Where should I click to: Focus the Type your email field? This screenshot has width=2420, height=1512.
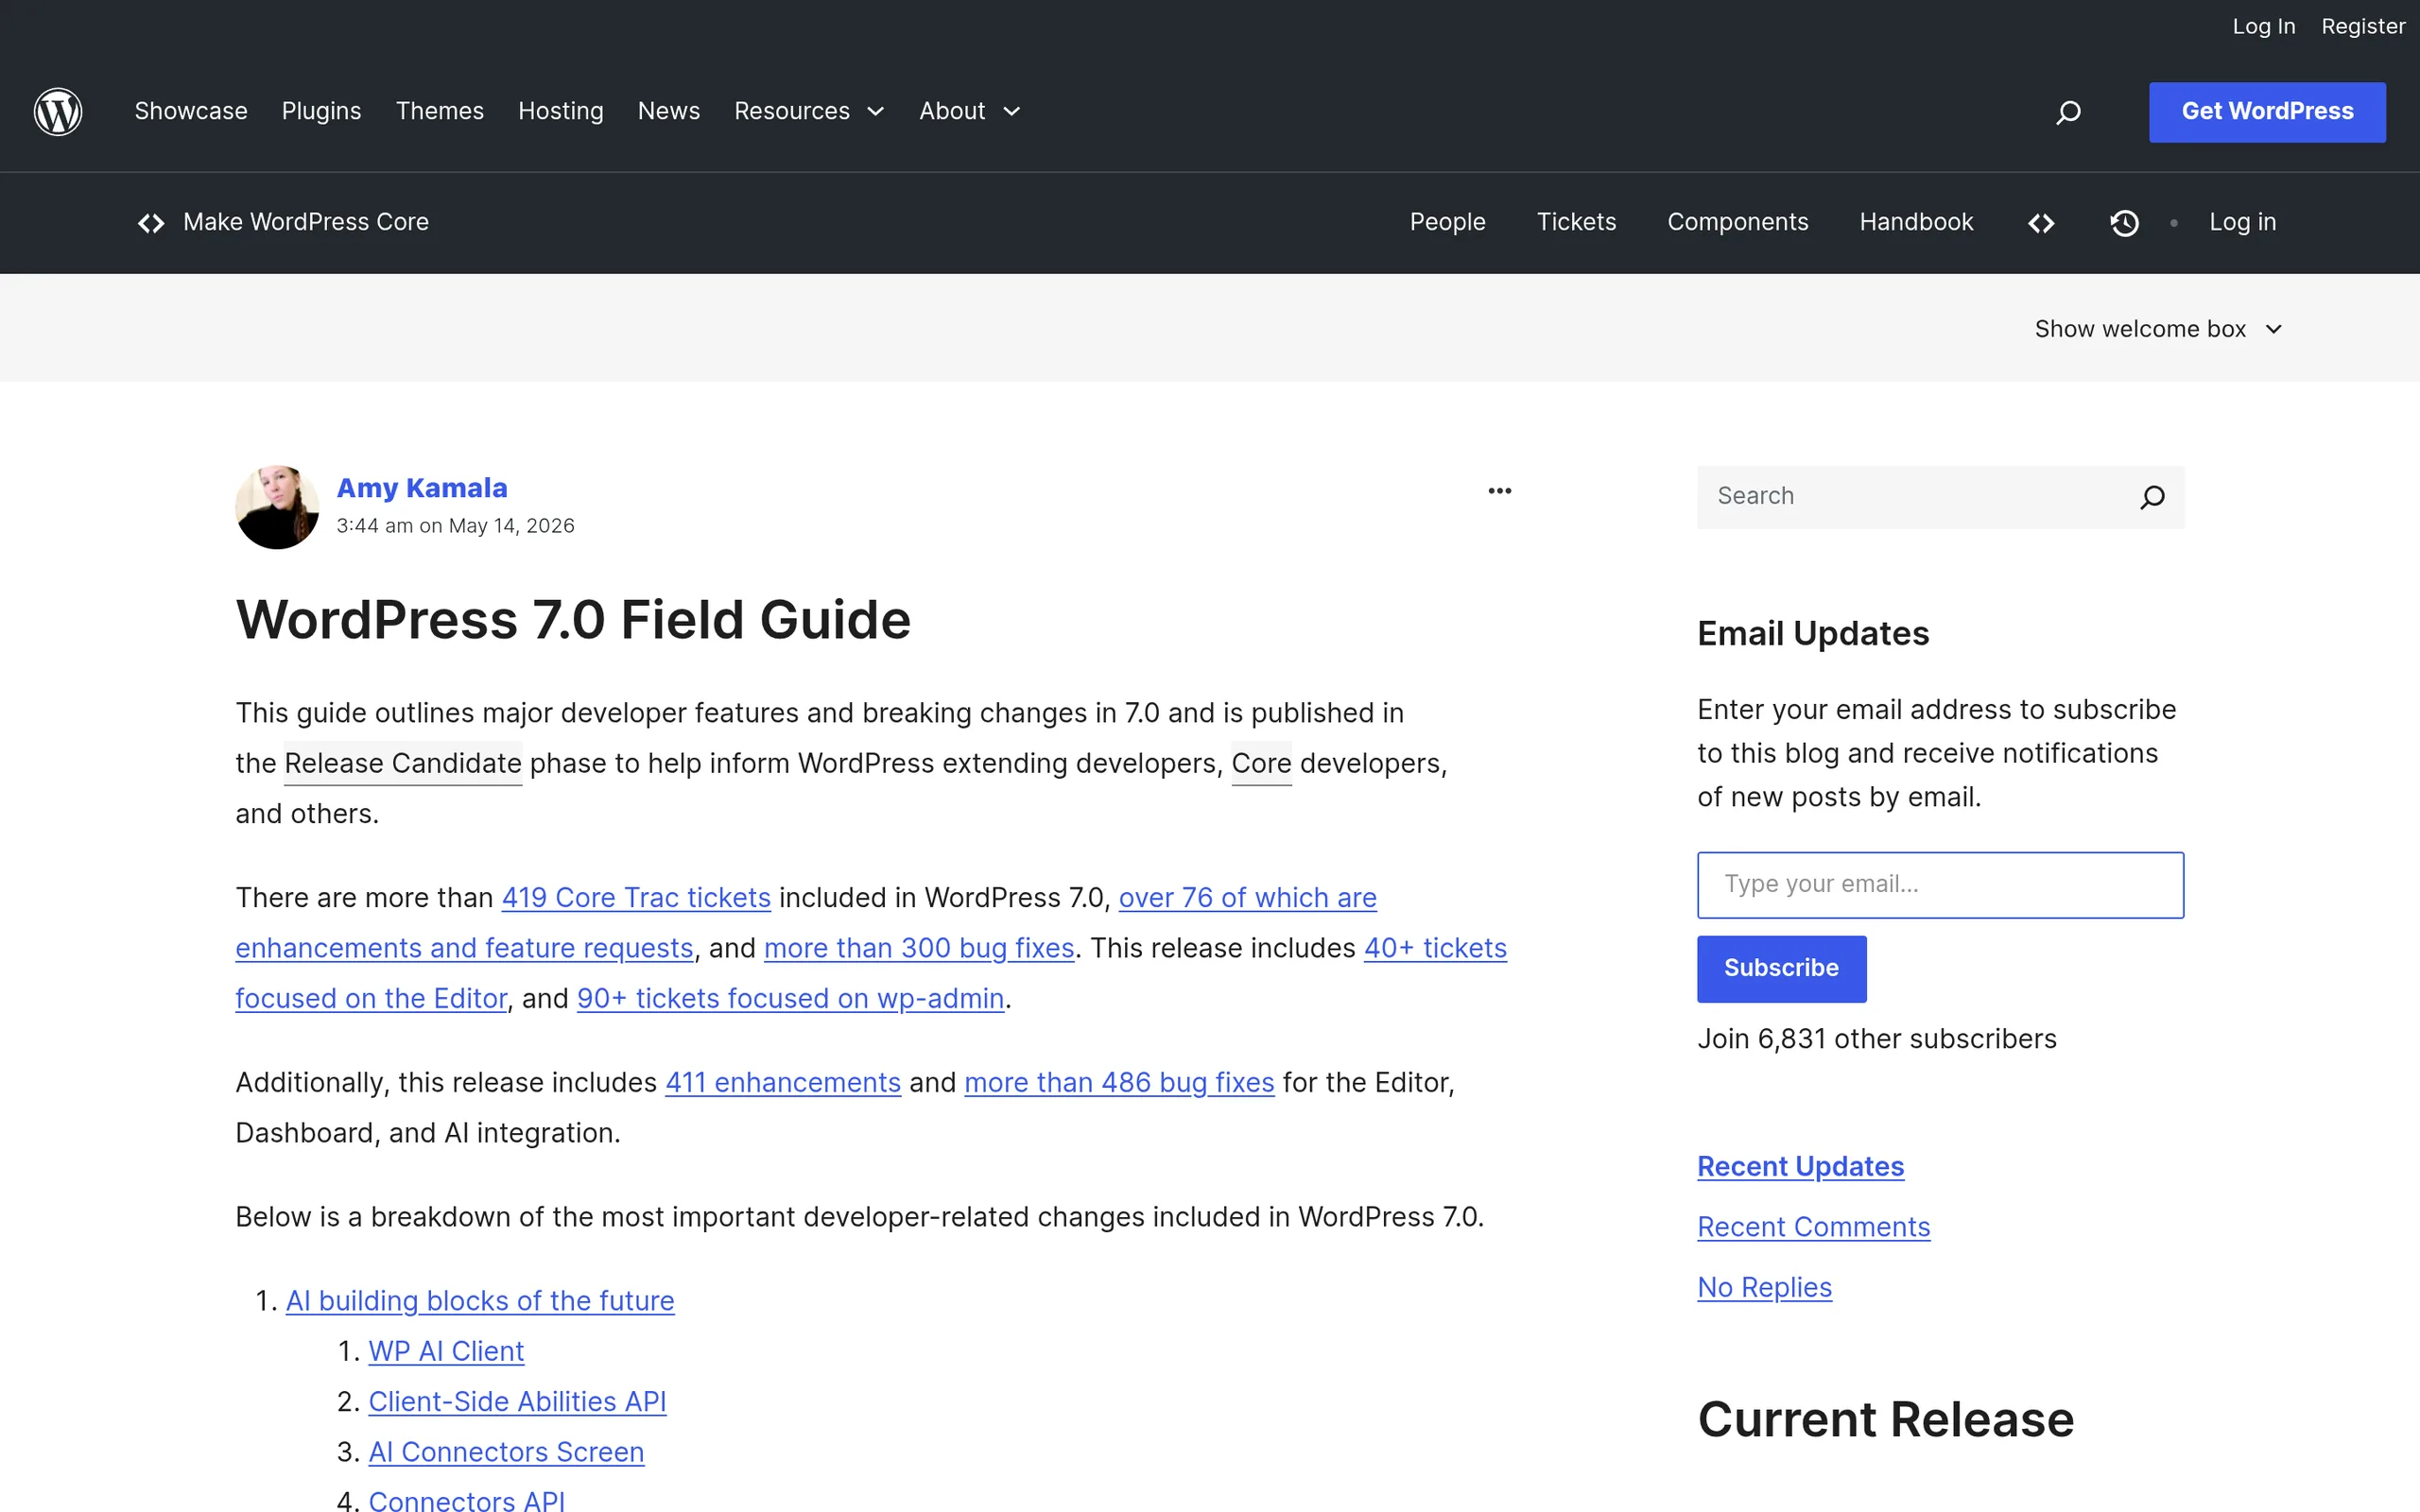coord(1940,885)
